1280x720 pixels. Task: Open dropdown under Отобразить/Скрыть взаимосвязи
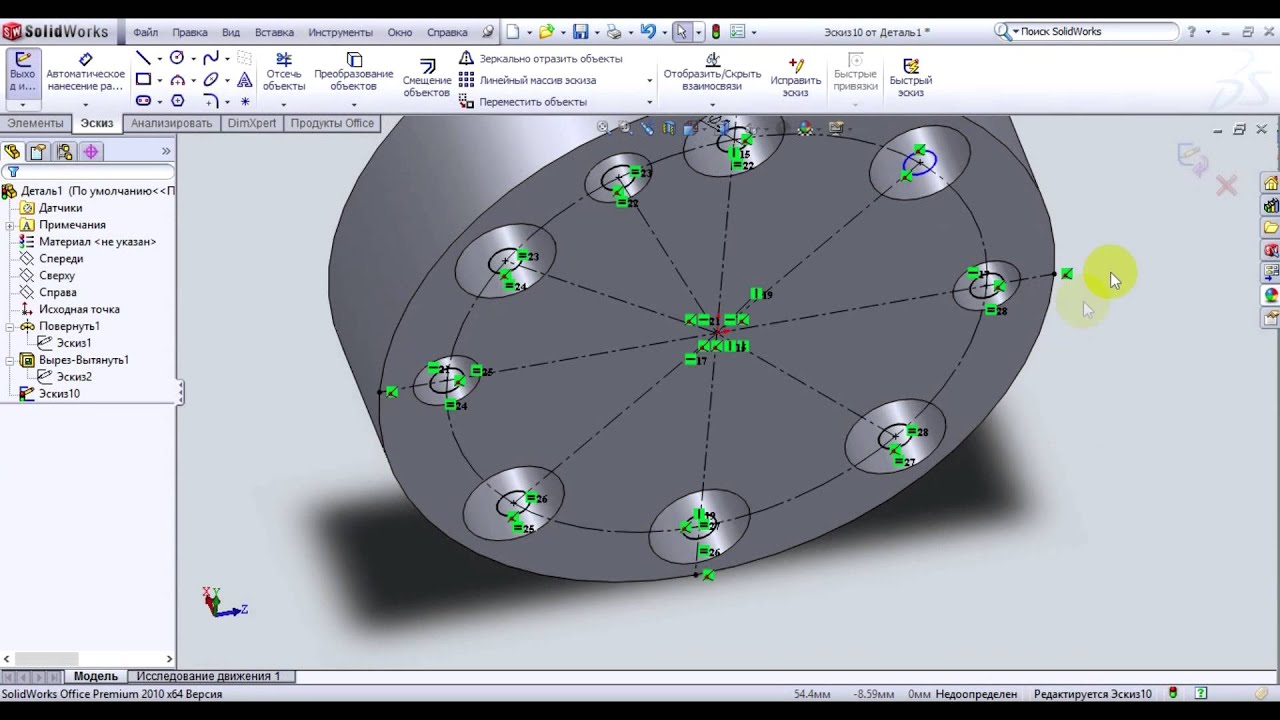click(x=712, y=104)
